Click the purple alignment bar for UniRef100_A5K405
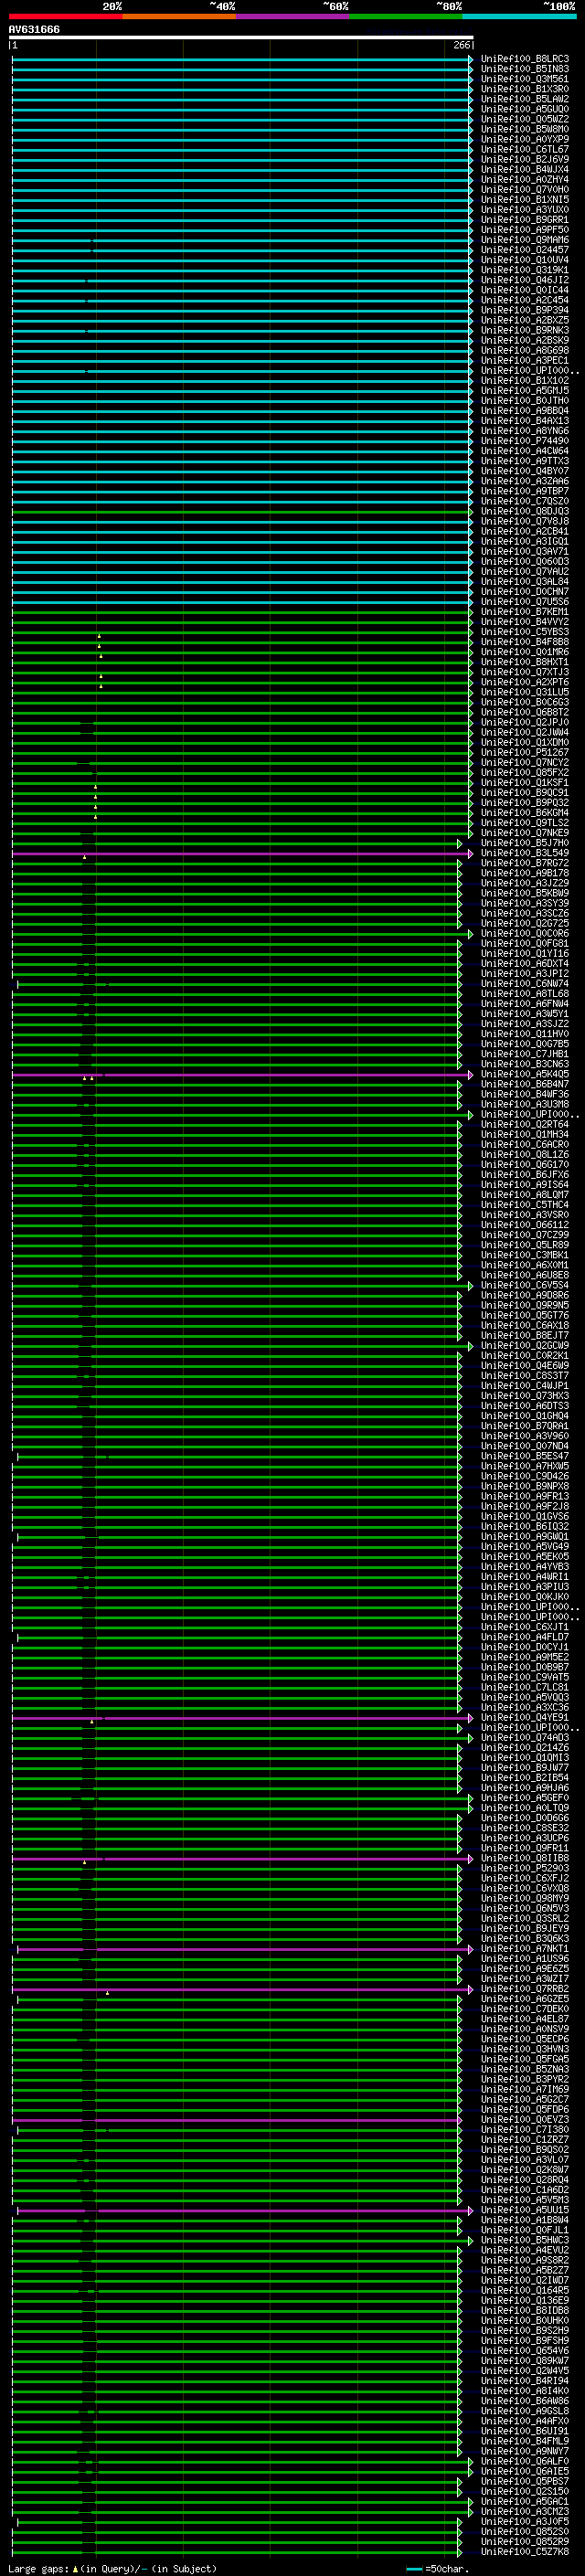This screenshot has width=585, height=2576. pyautogui.click(x=241, y=1074)
